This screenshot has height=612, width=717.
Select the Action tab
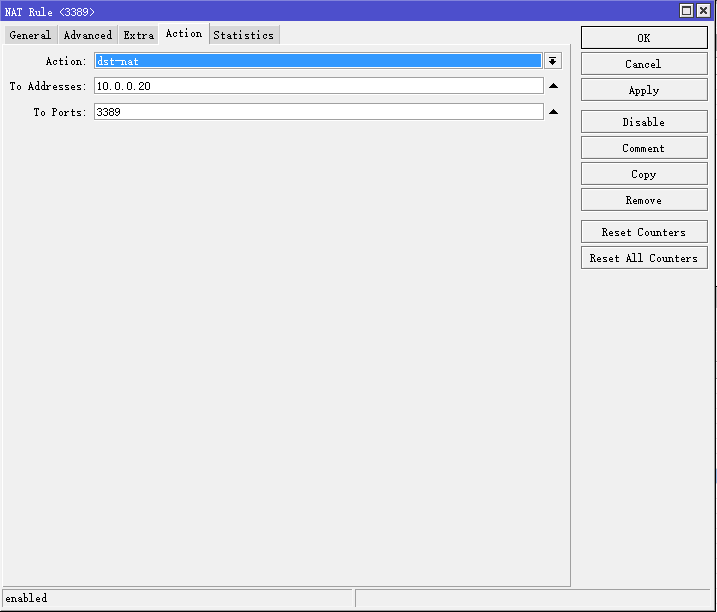(x=184, y=34)
